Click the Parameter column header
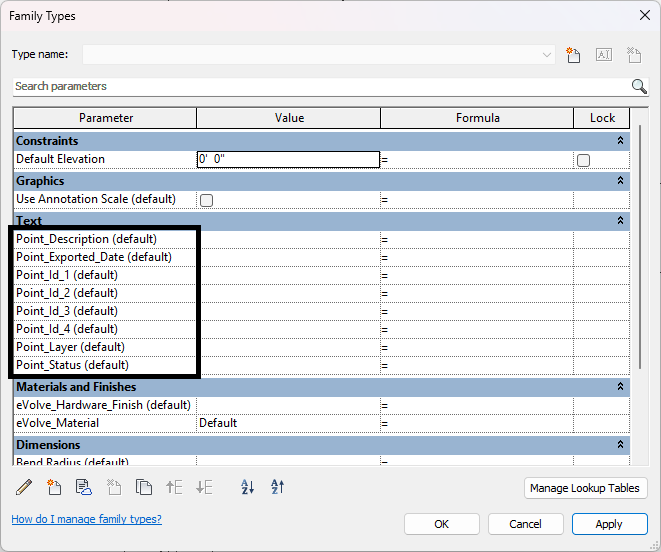The width and height of the screenshot is (661, 552). pyautogui.click(x=106, y=118)
